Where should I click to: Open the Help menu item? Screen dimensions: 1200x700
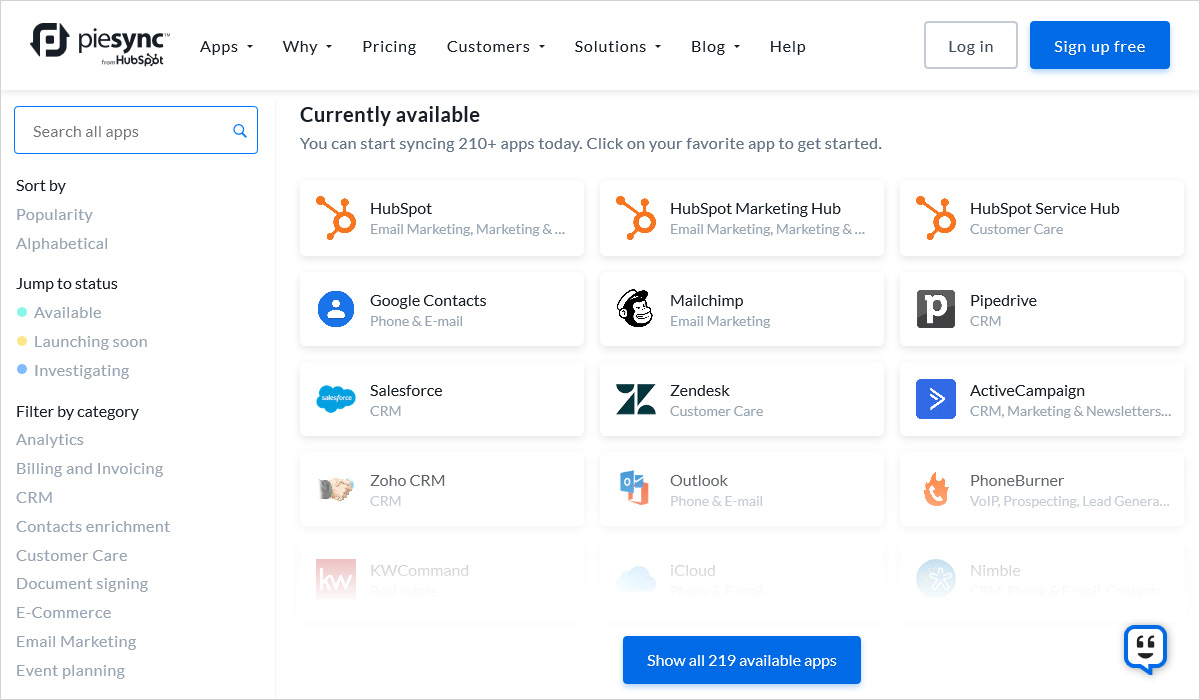click(x=787, y=47)
